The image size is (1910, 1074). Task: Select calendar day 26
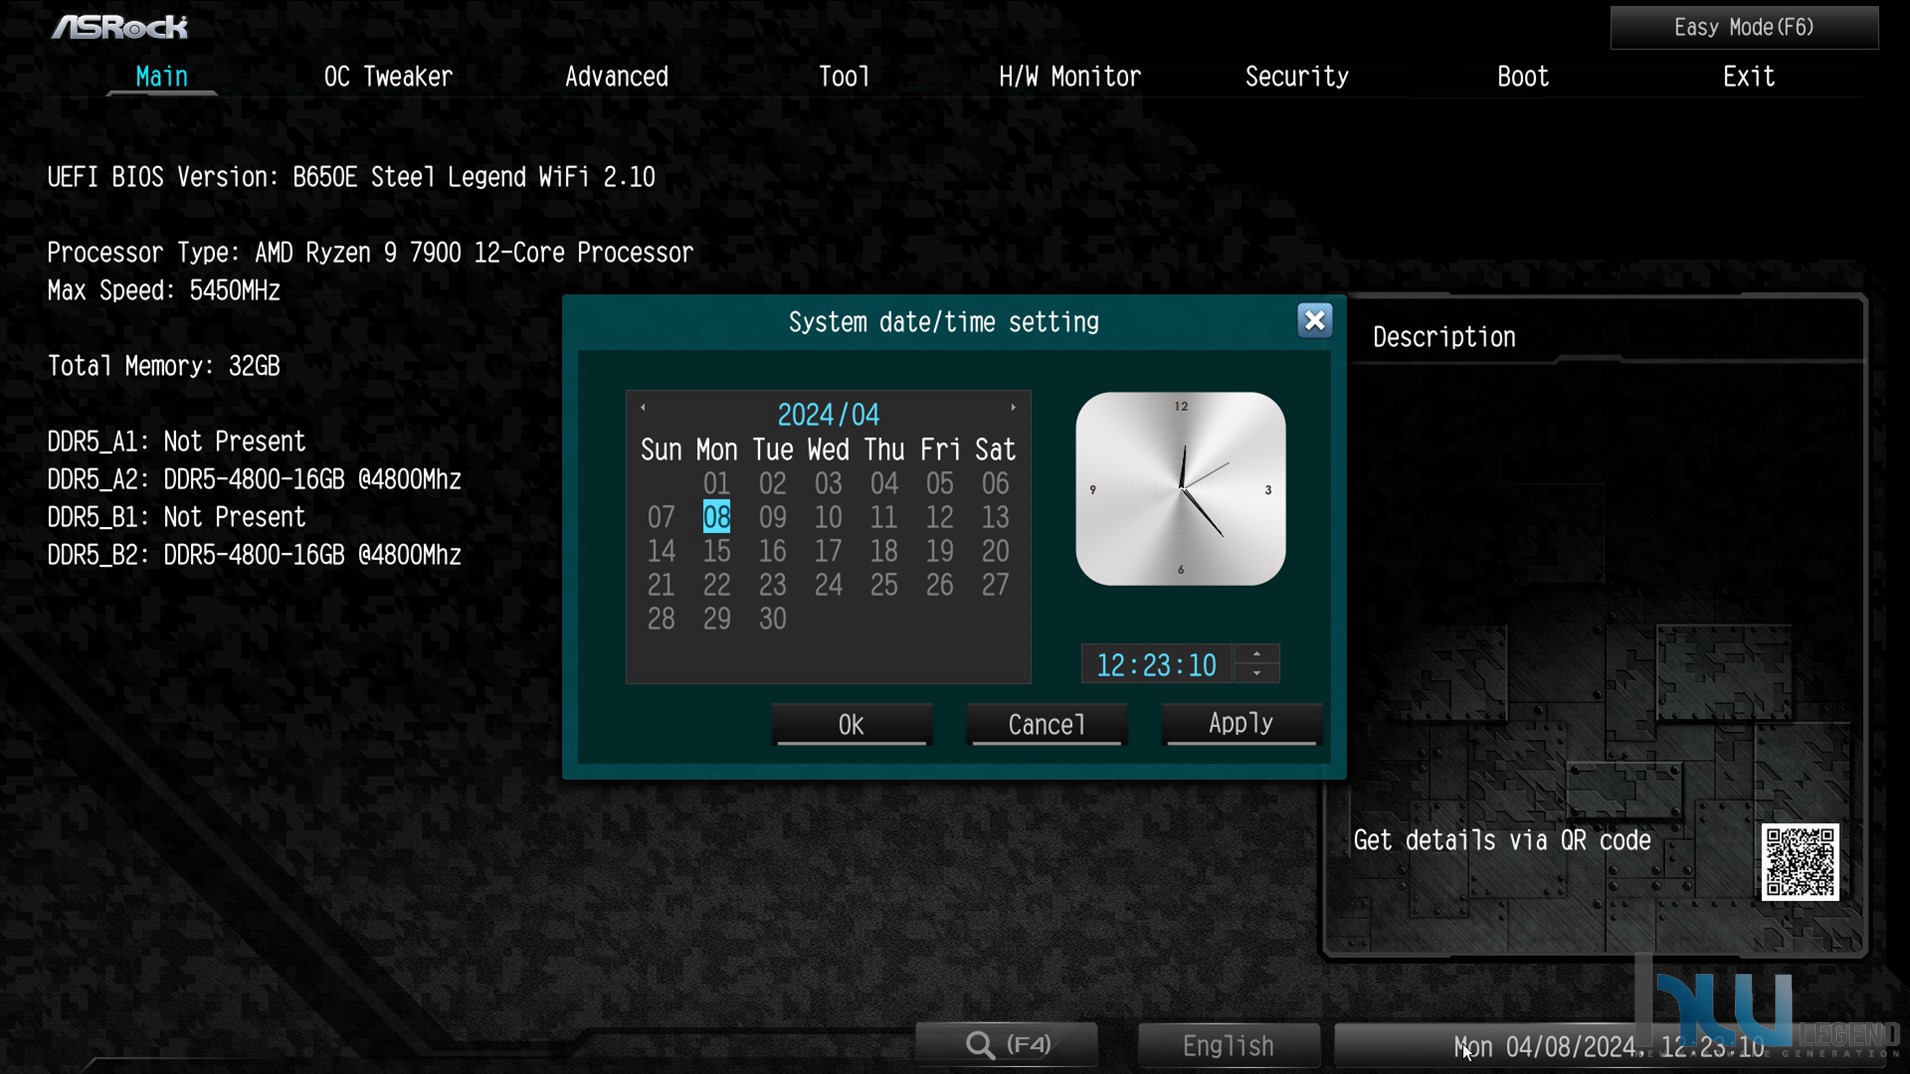(939, 586)
